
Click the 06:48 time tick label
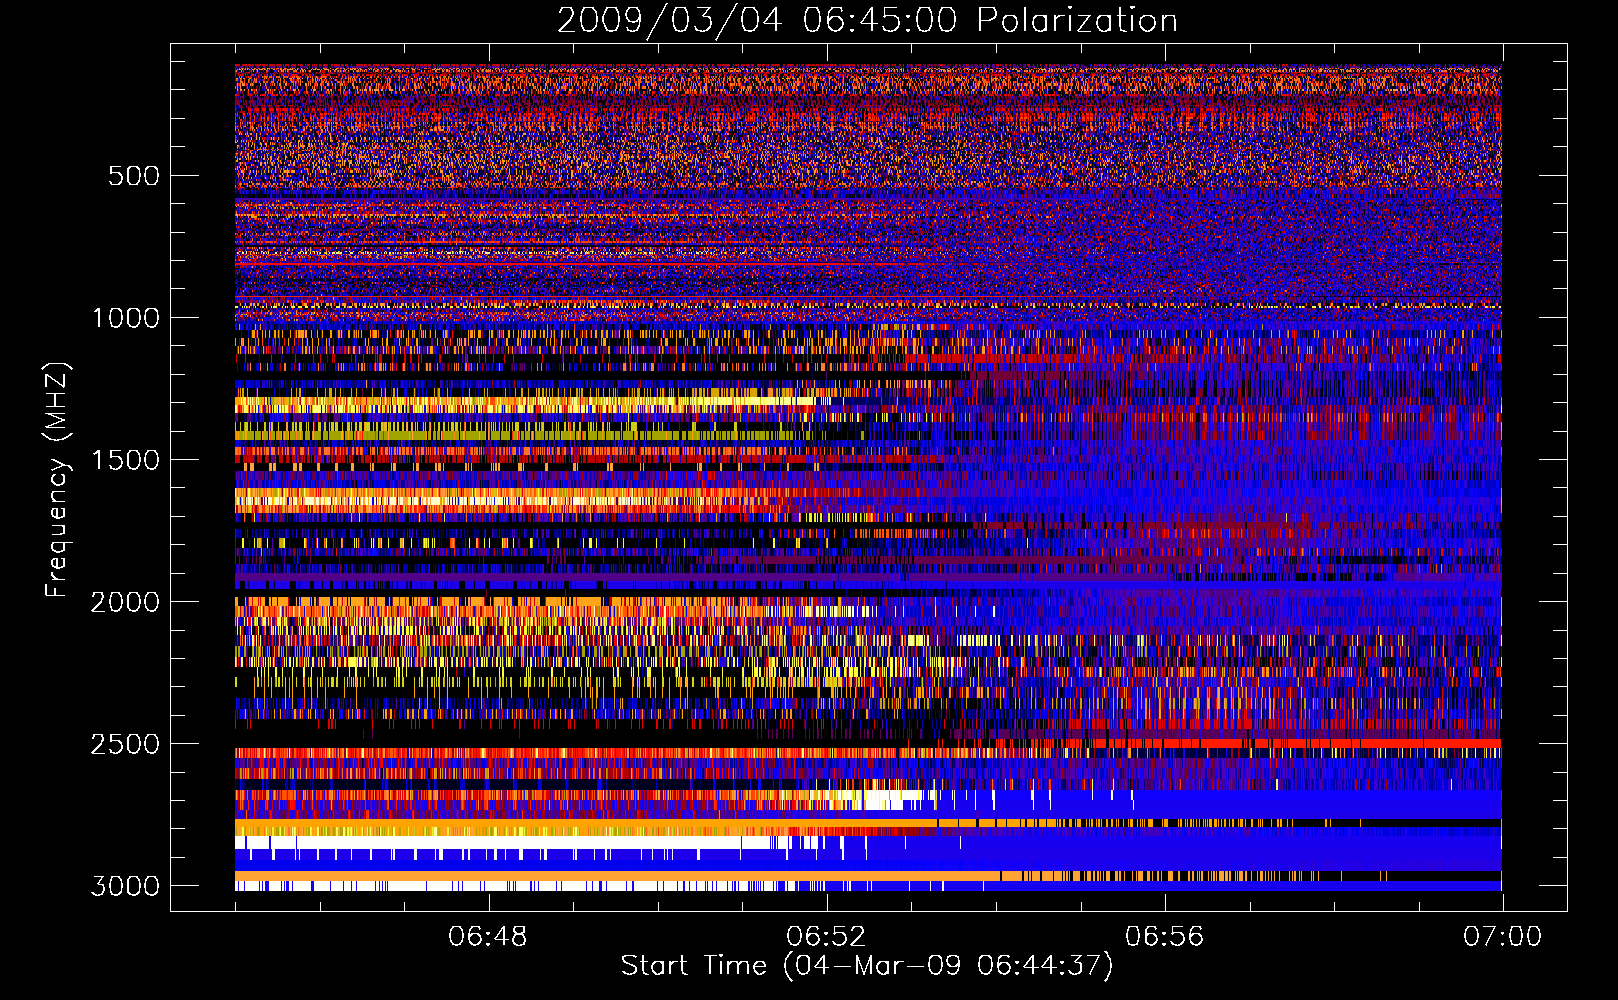pyautogui.click(x=488, y=937)
